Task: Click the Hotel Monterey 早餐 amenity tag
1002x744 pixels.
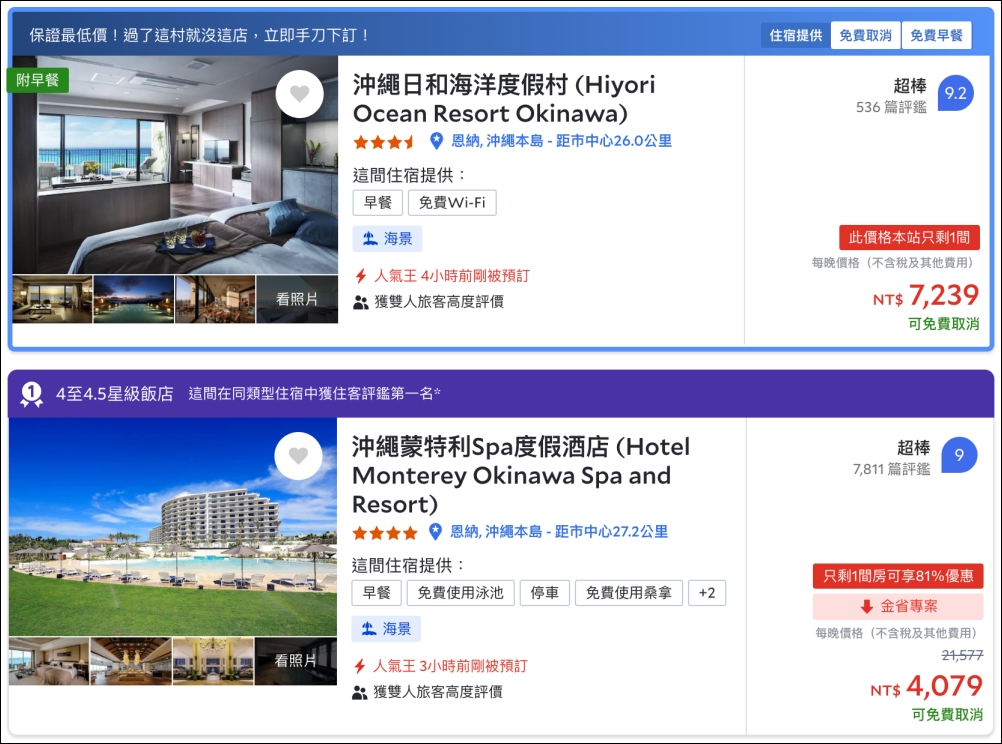Action: [x=376, y=593]
